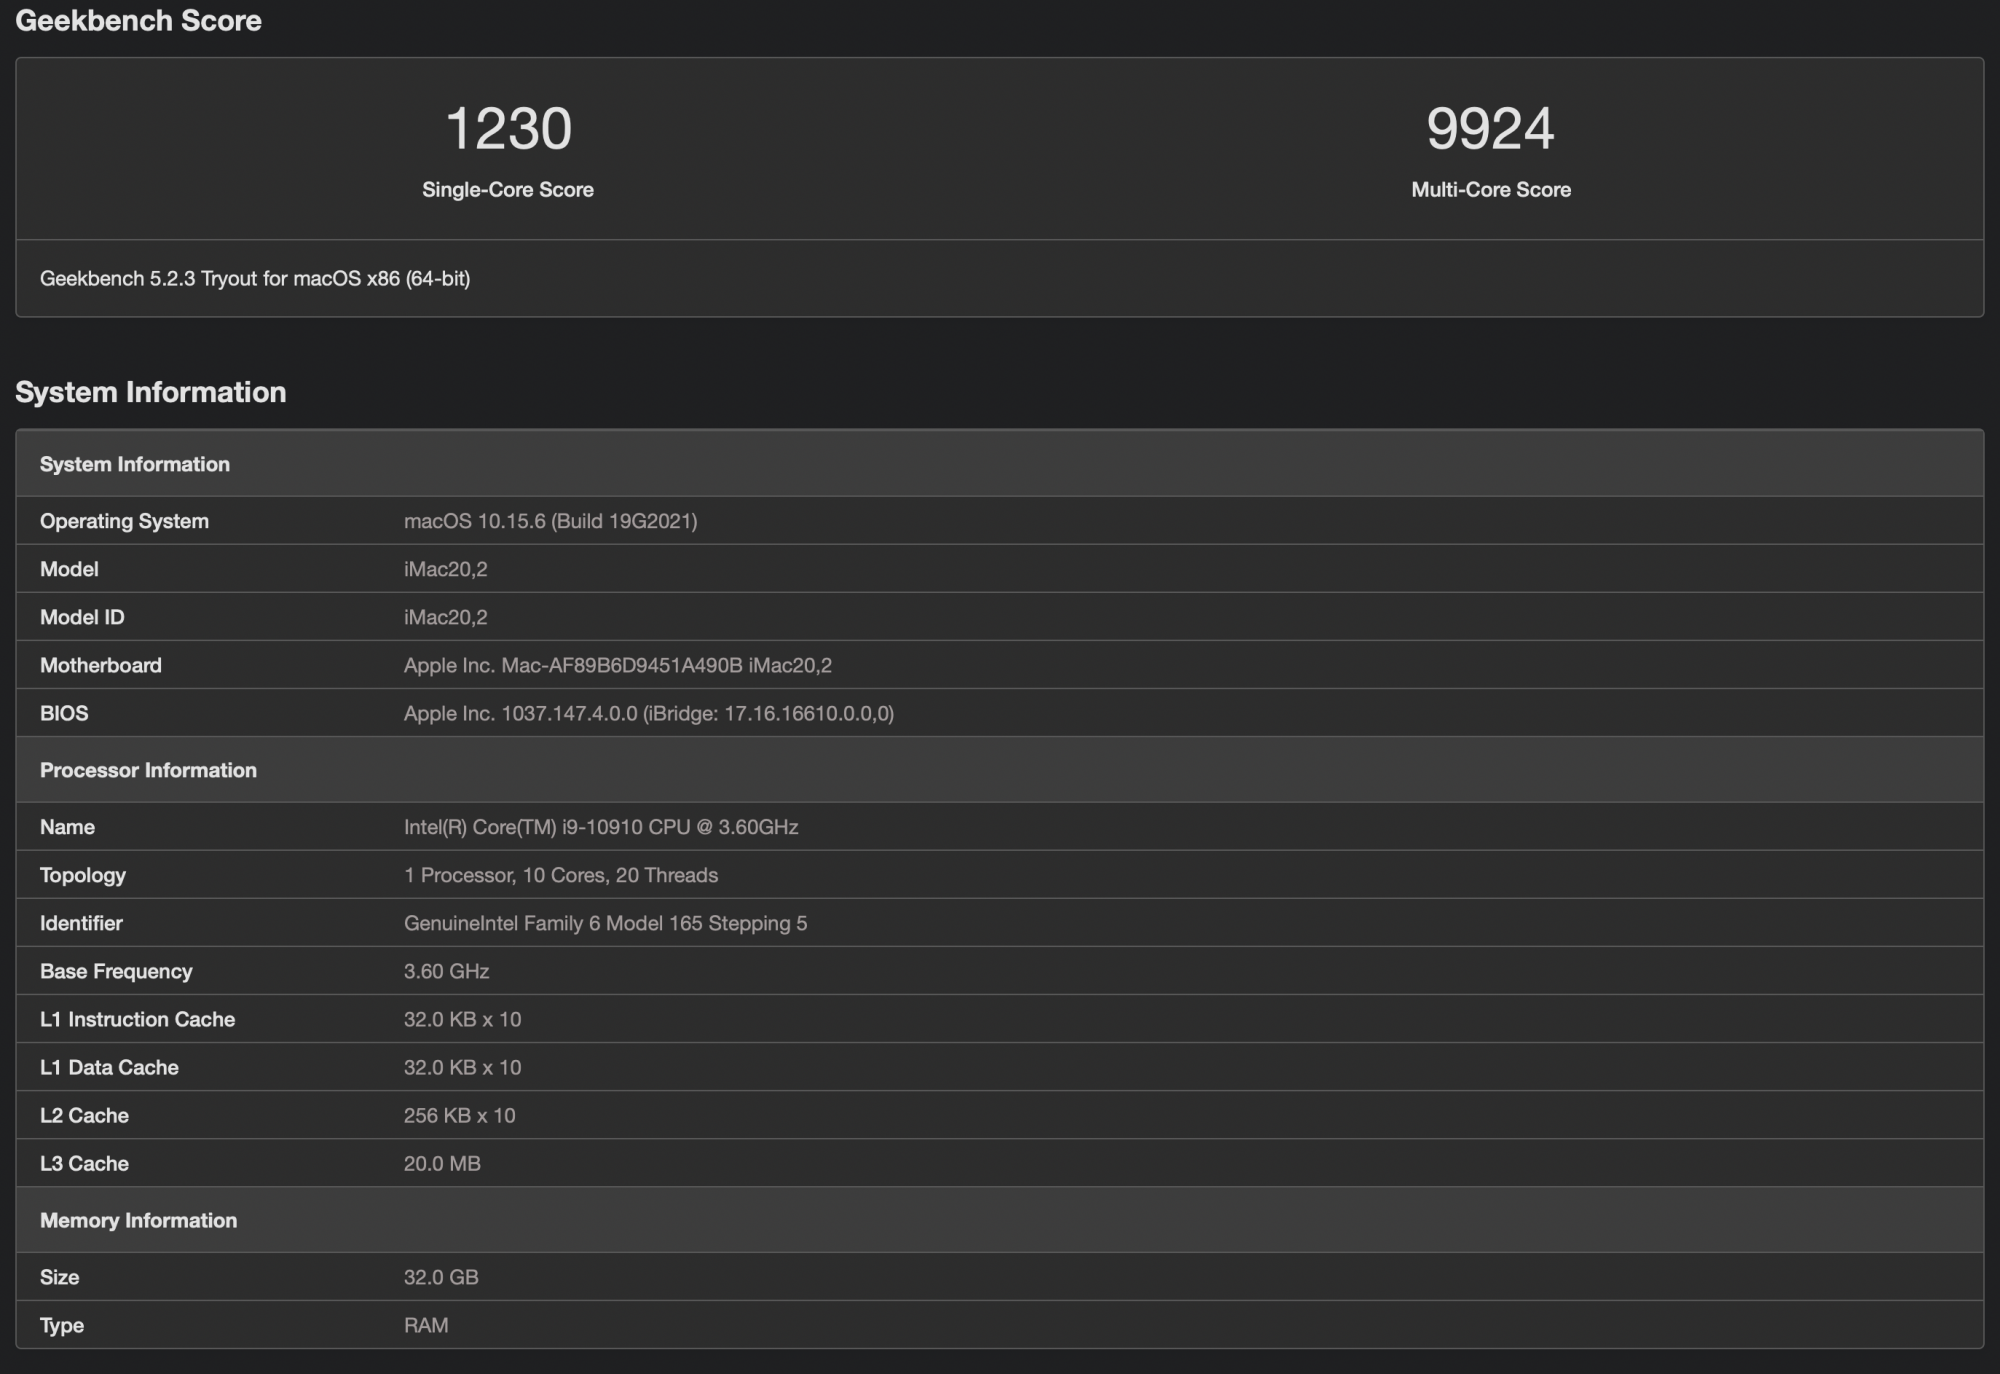Click the Geekbench Score heading
Image resolution: width=2000 pixels, height=1374 pixels.
point(138,21)
